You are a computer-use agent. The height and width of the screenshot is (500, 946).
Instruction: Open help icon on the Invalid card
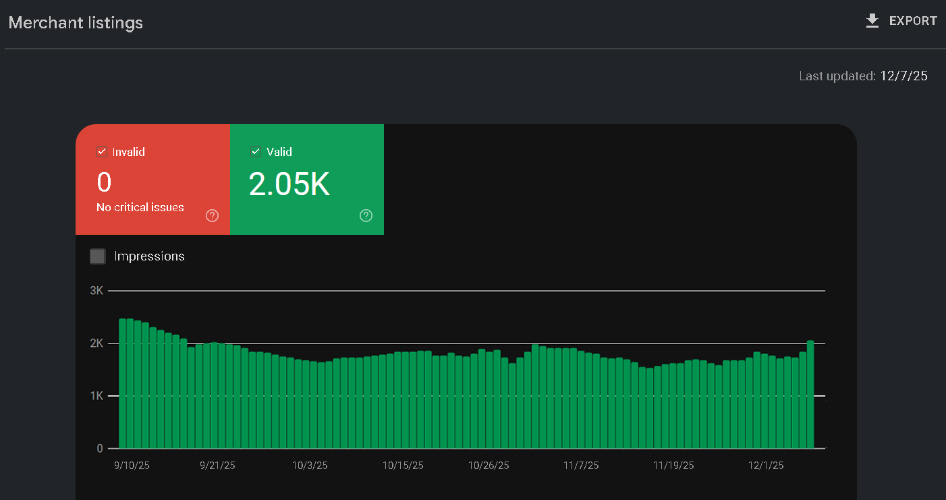[212, 215]
